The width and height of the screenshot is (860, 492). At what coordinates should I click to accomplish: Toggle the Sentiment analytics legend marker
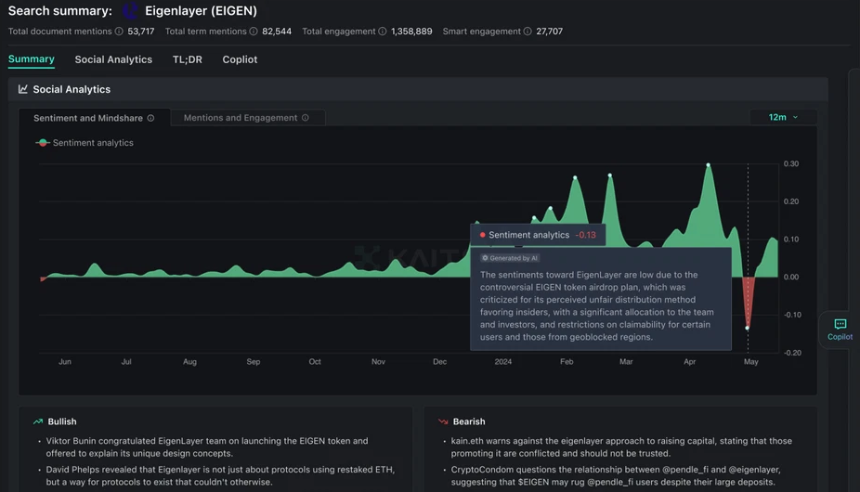(43, 143)
